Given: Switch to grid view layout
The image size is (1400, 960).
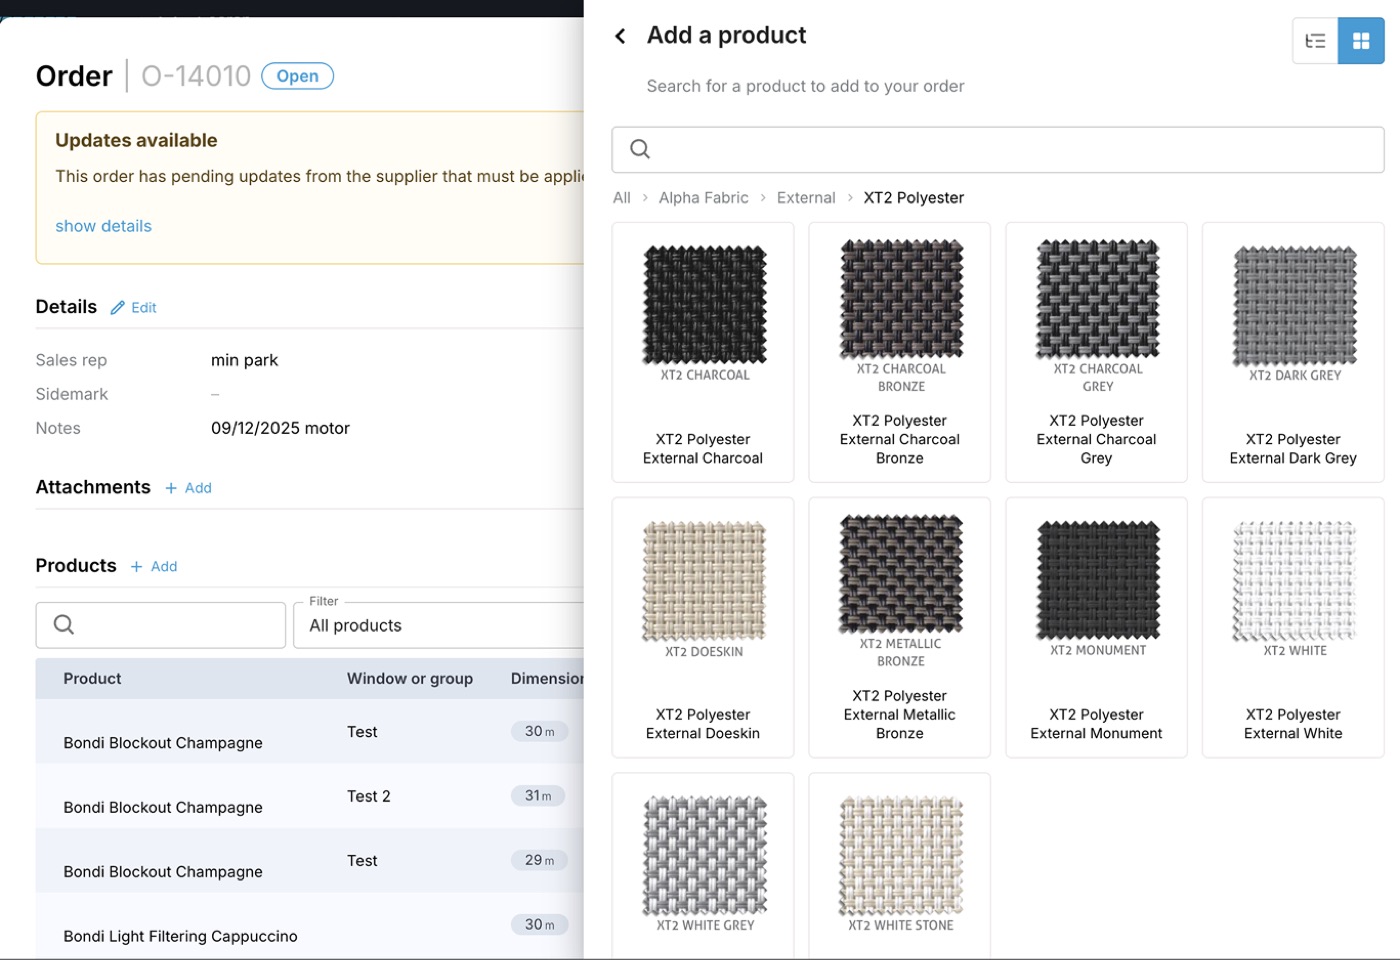Looking at the screenshot, I should click(1361, 41).
